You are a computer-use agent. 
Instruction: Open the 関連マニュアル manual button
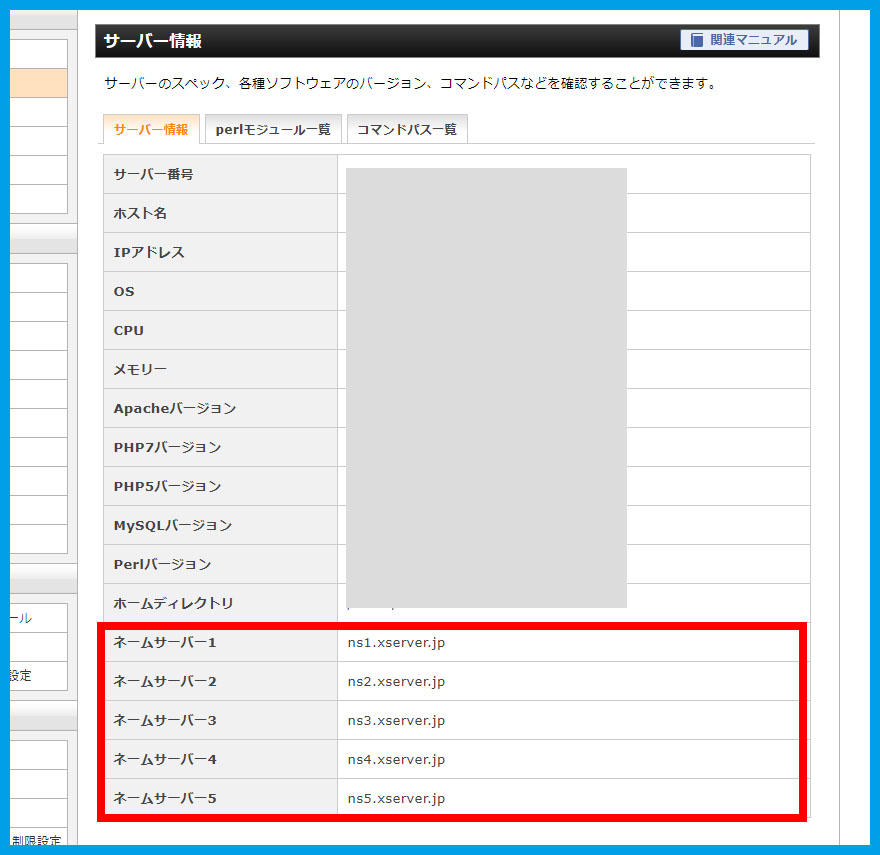pyautogui.click(x=744, y=40)
